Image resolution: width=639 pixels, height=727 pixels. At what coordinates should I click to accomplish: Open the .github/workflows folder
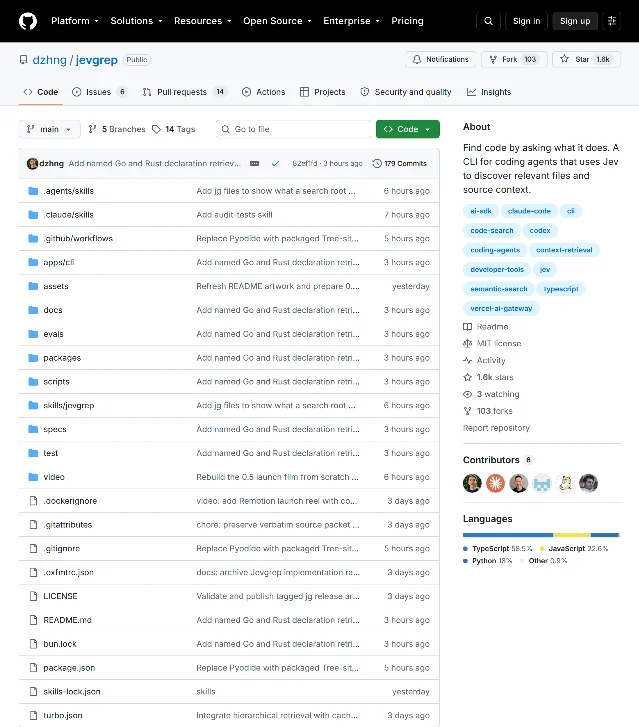click(78, 238)
